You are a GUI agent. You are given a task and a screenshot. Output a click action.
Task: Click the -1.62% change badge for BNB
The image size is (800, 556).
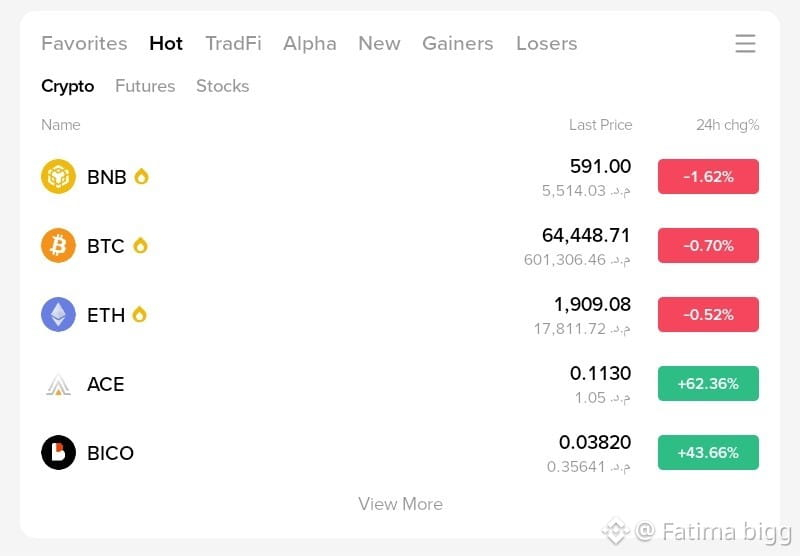pos(708,176)
